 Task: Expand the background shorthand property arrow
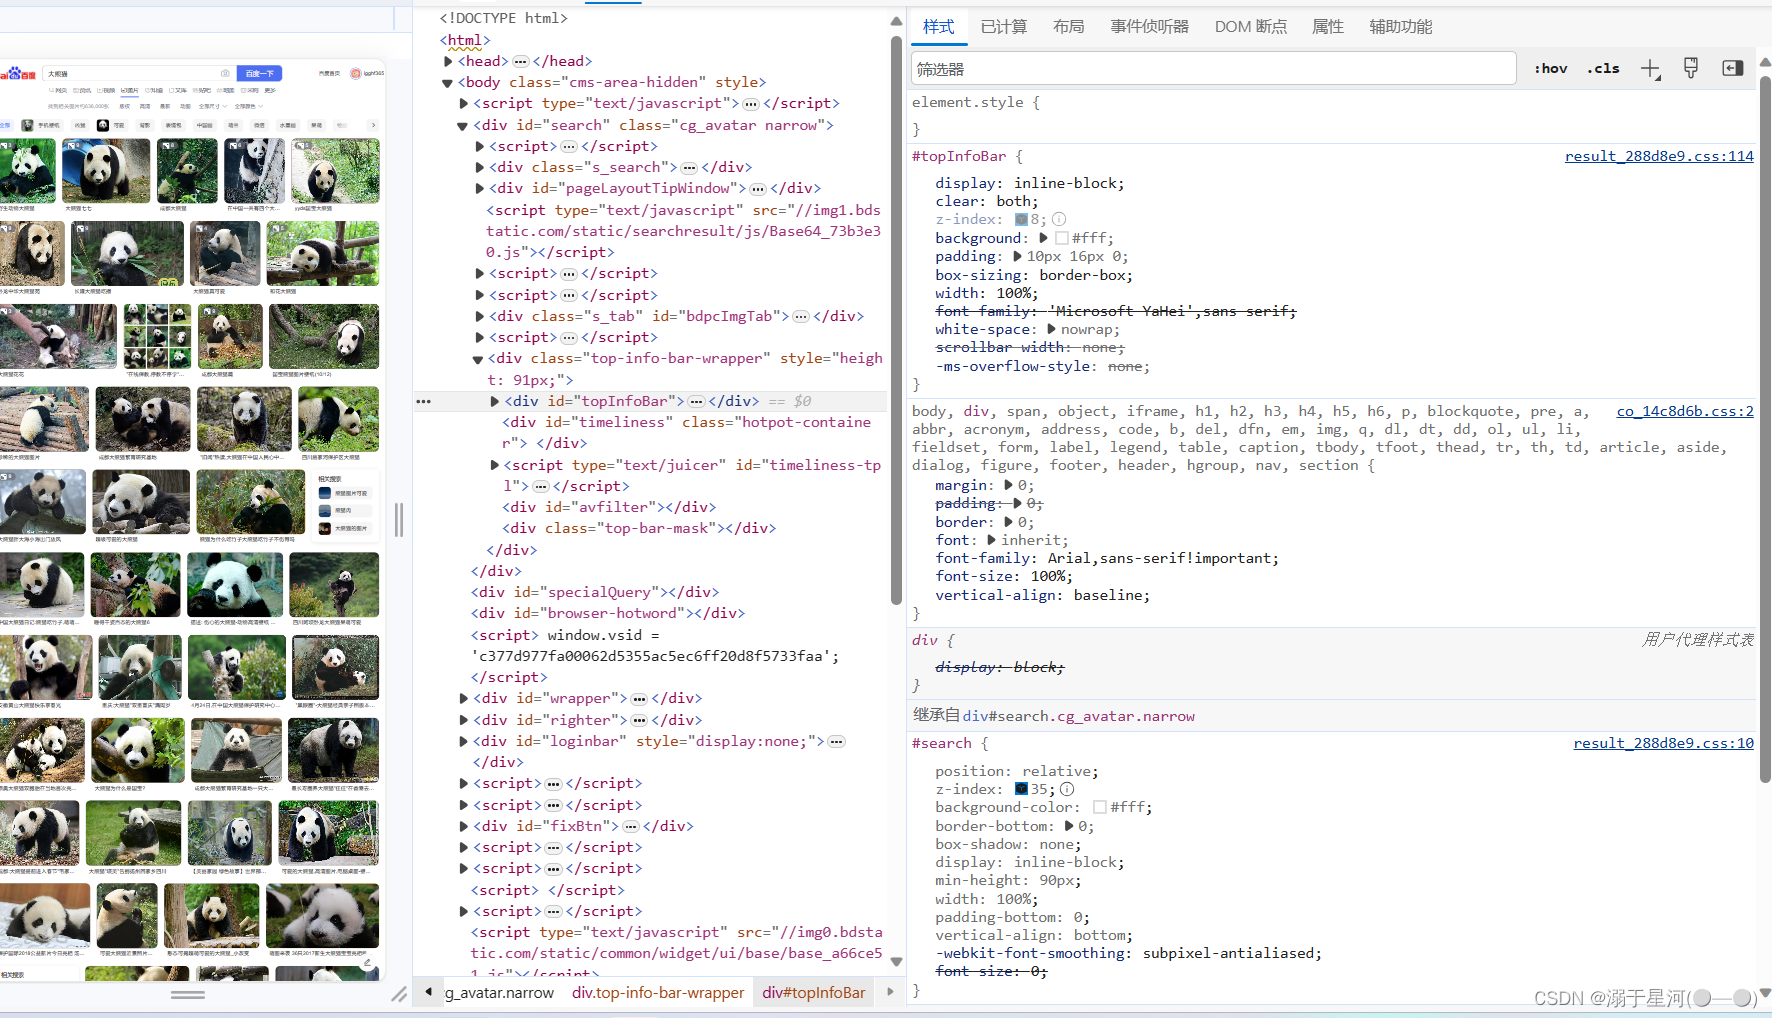[x=1043, y=238]
